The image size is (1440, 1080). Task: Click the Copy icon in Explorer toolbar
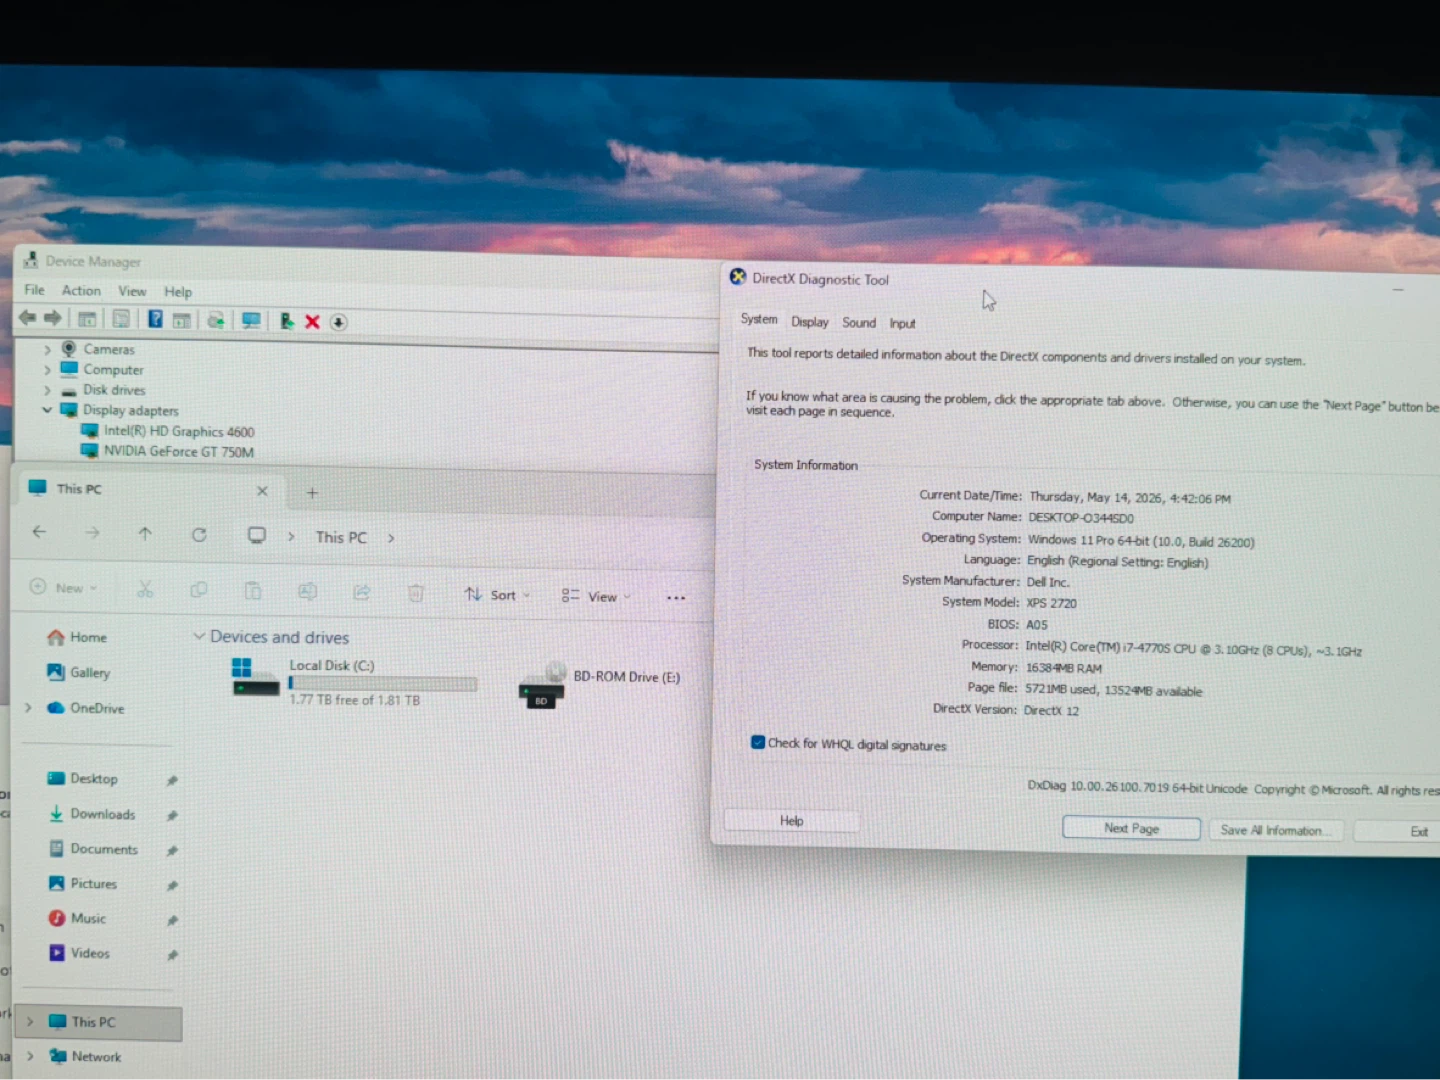(199, 590)
